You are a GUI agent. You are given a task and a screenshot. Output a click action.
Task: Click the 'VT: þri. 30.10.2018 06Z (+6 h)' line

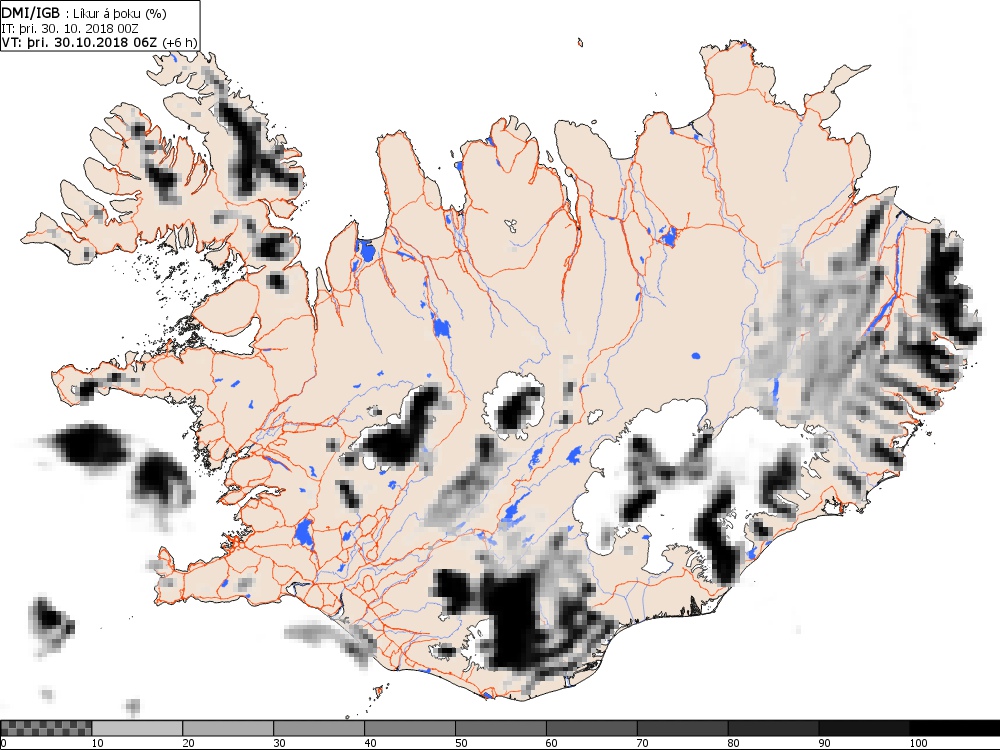point(99,42)
